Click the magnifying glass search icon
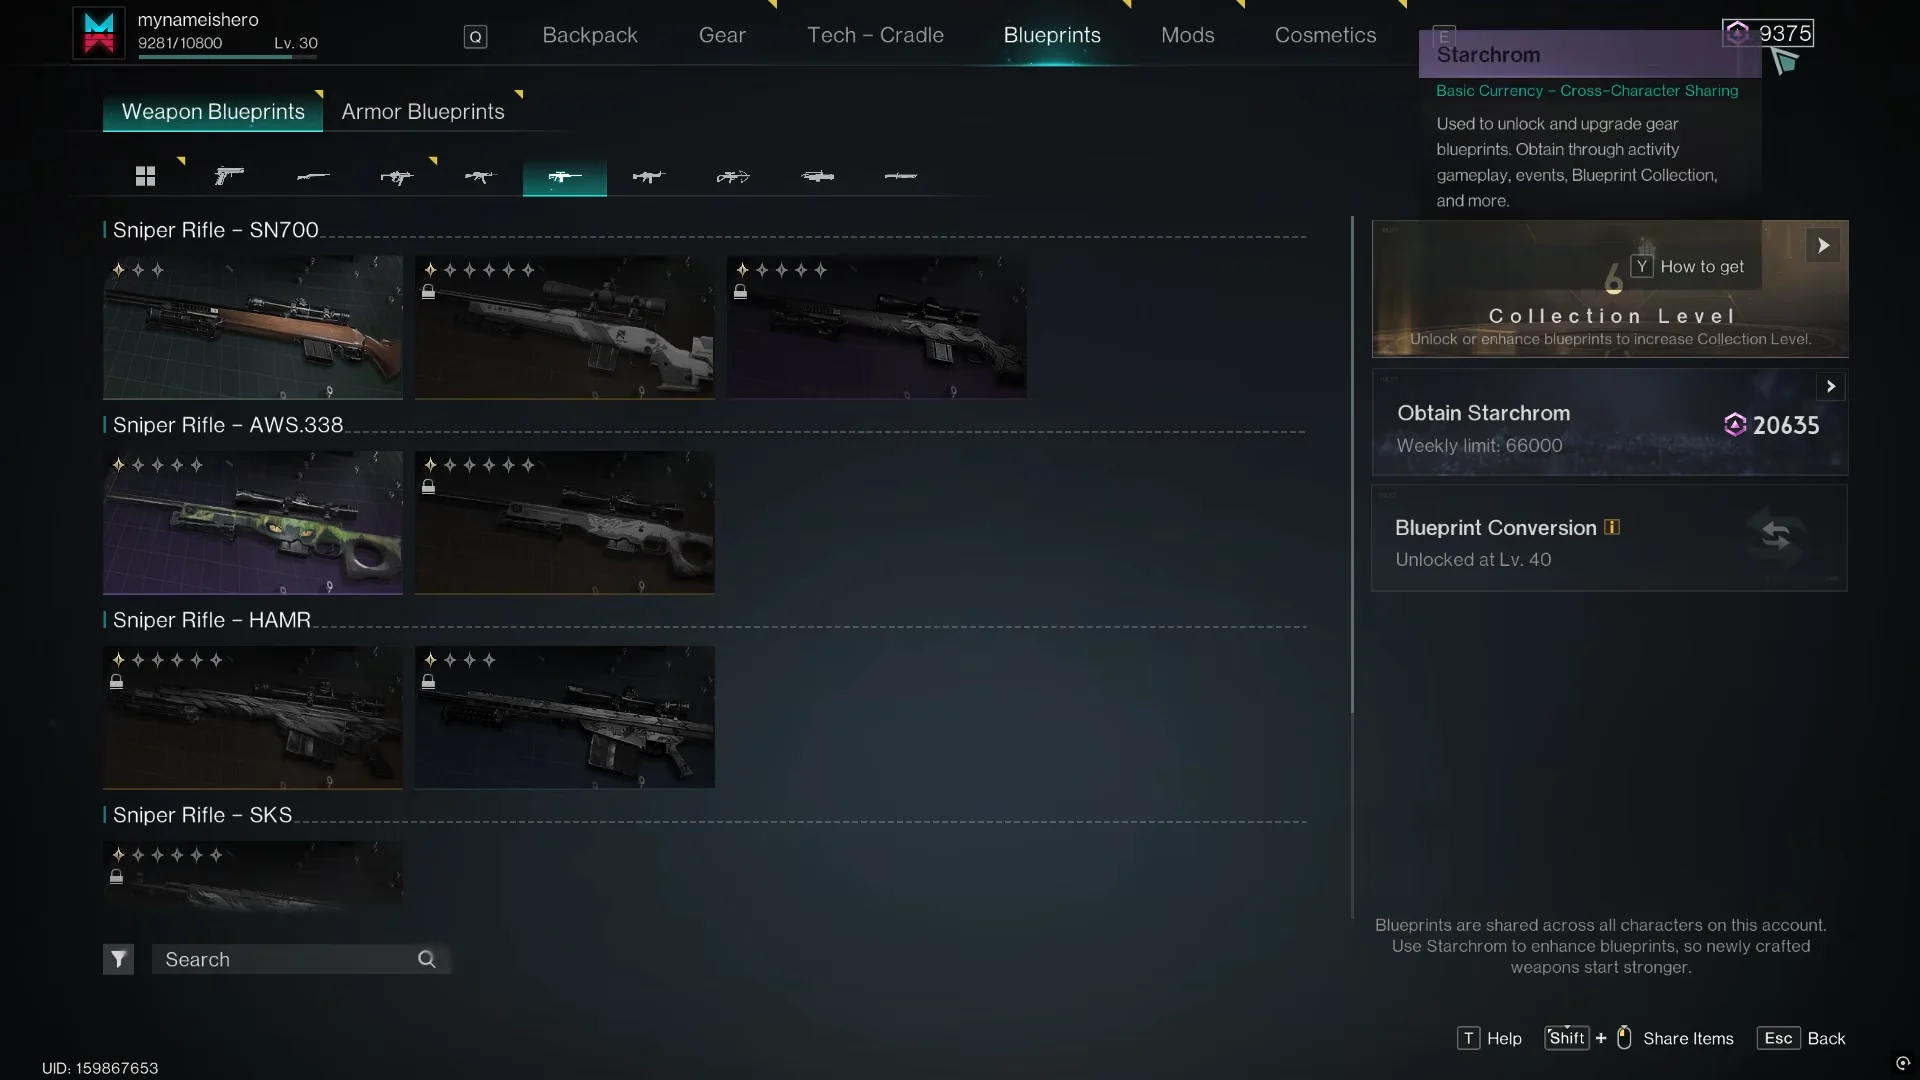Image resolution: width=1920 pixels, height=1080 pixels. (x=427, y=959)
